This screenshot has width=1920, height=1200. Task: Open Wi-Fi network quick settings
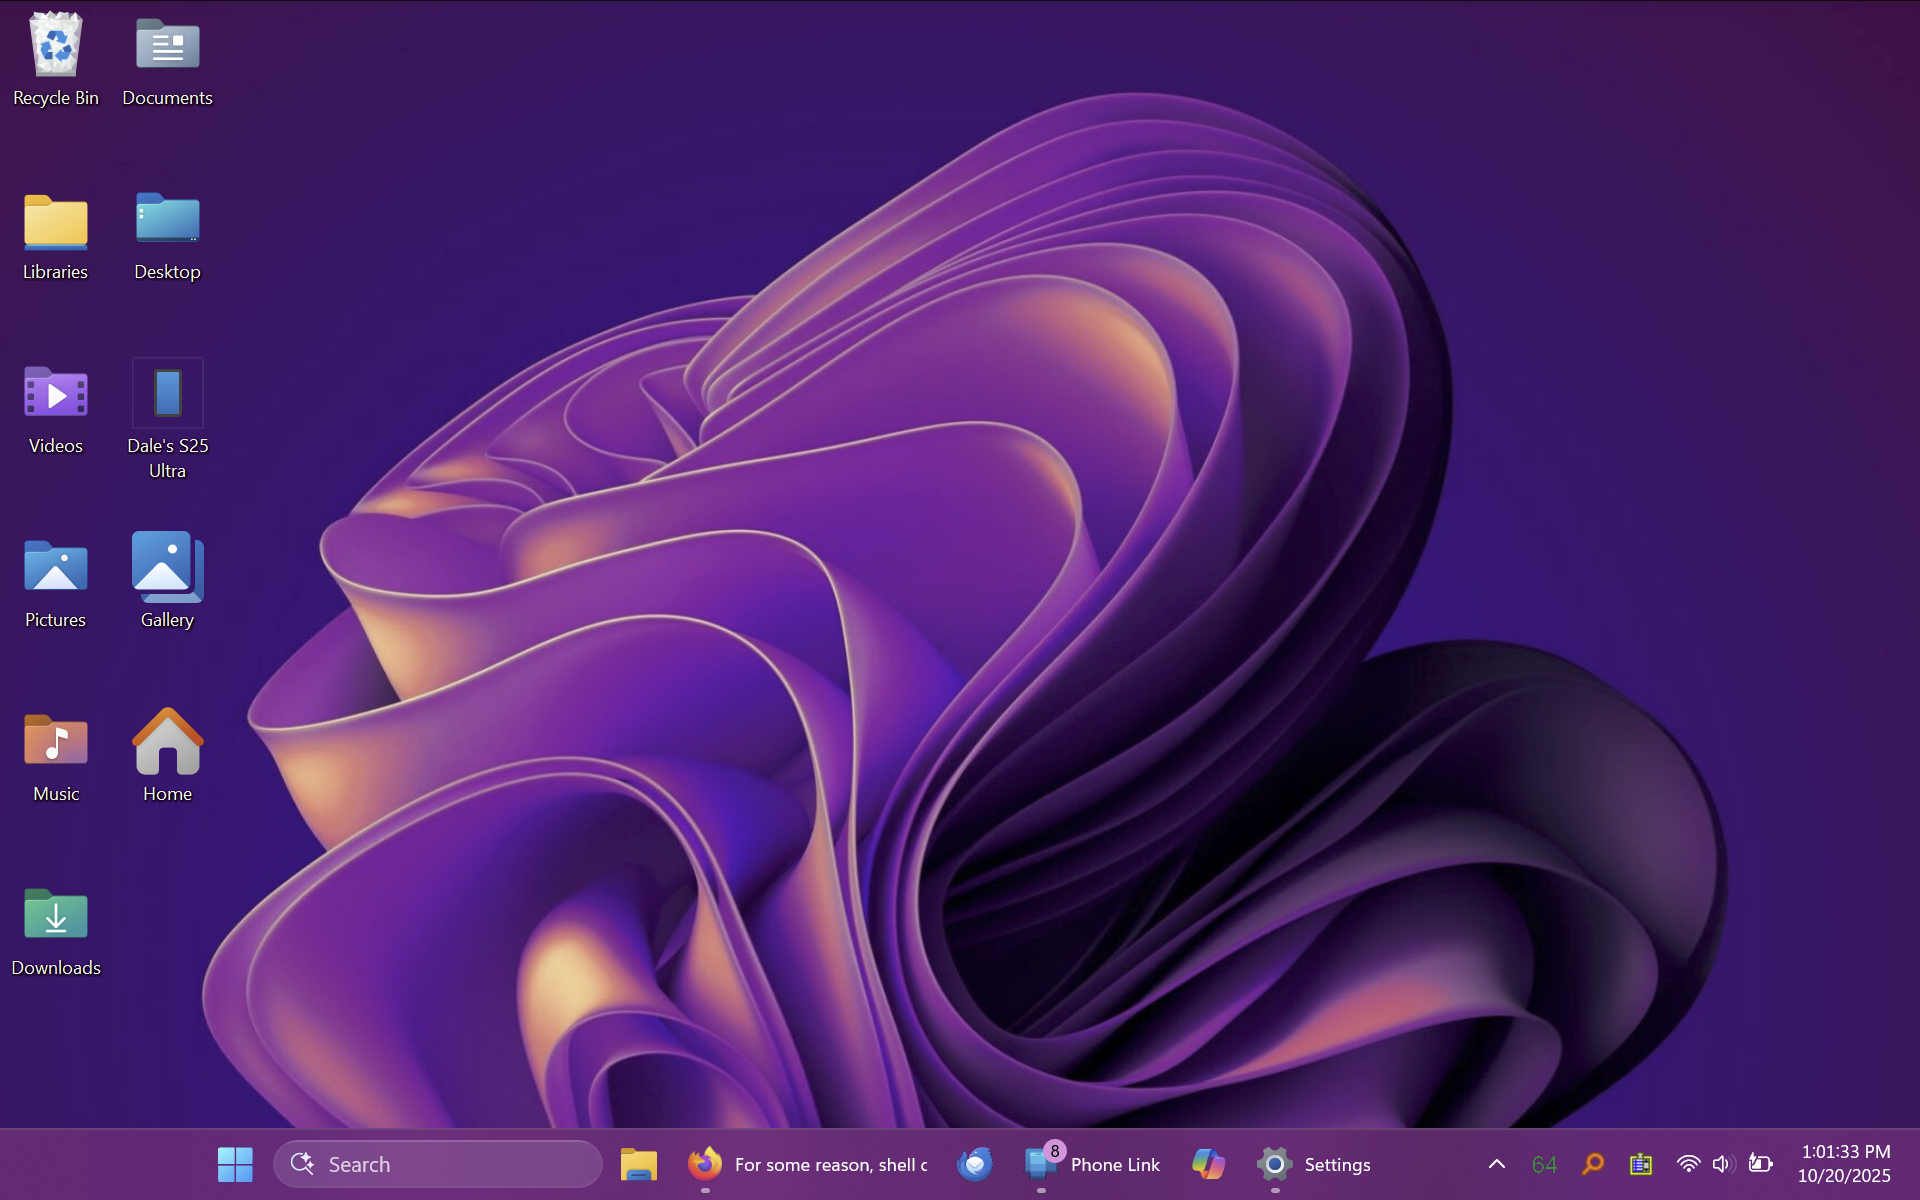tap(1688, 1164)
